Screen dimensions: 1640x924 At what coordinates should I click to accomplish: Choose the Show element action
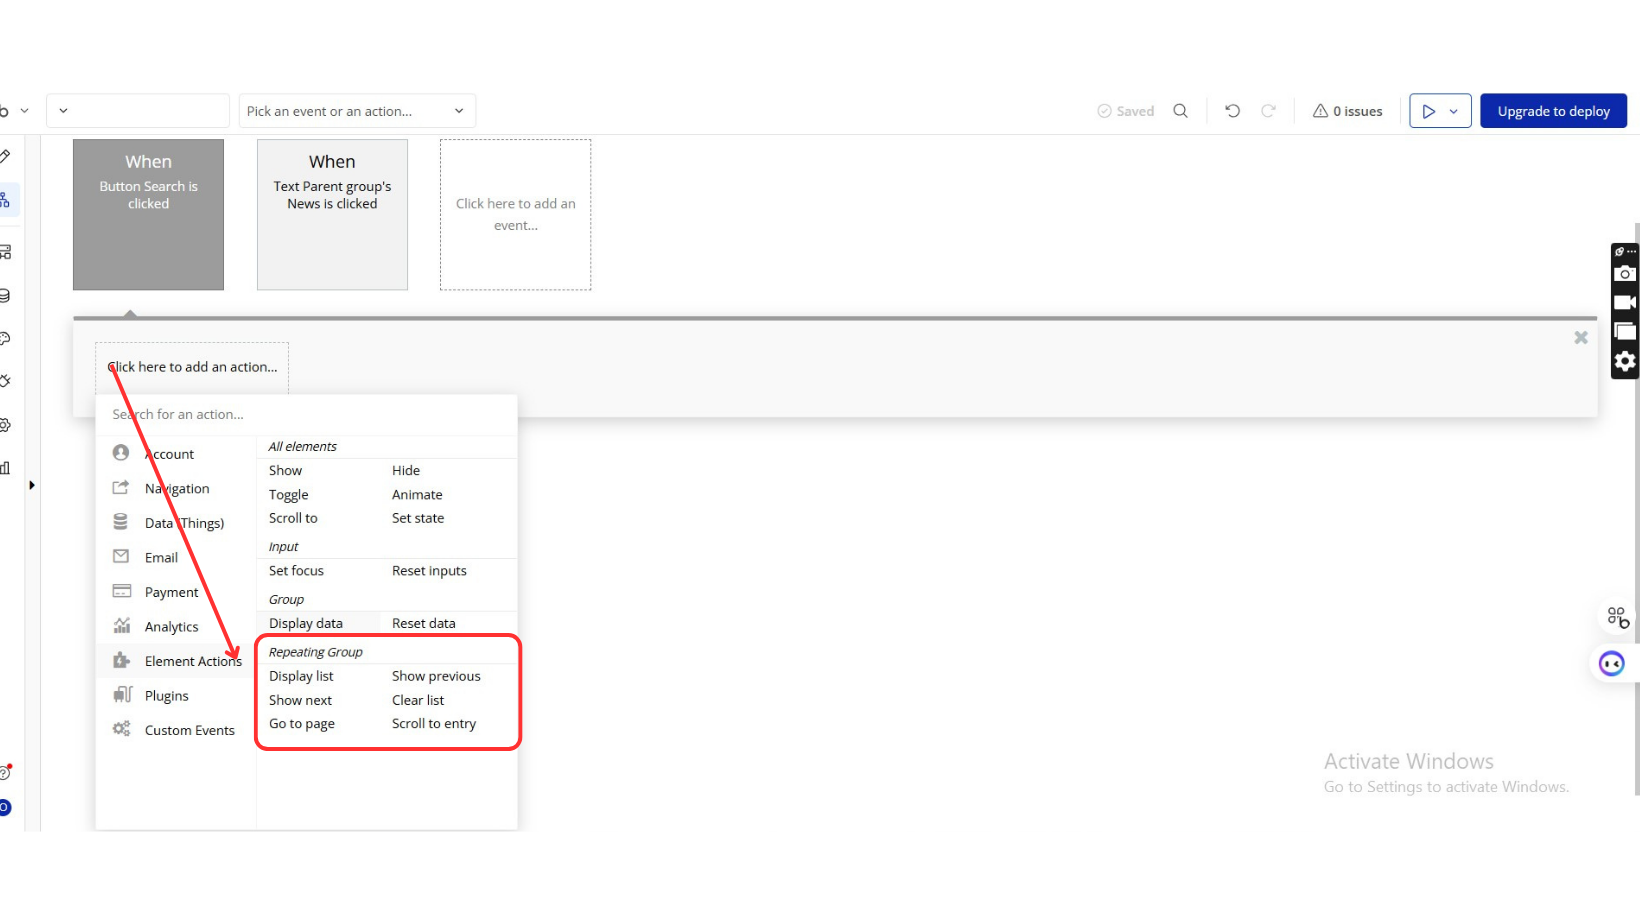tap(285, 470)
